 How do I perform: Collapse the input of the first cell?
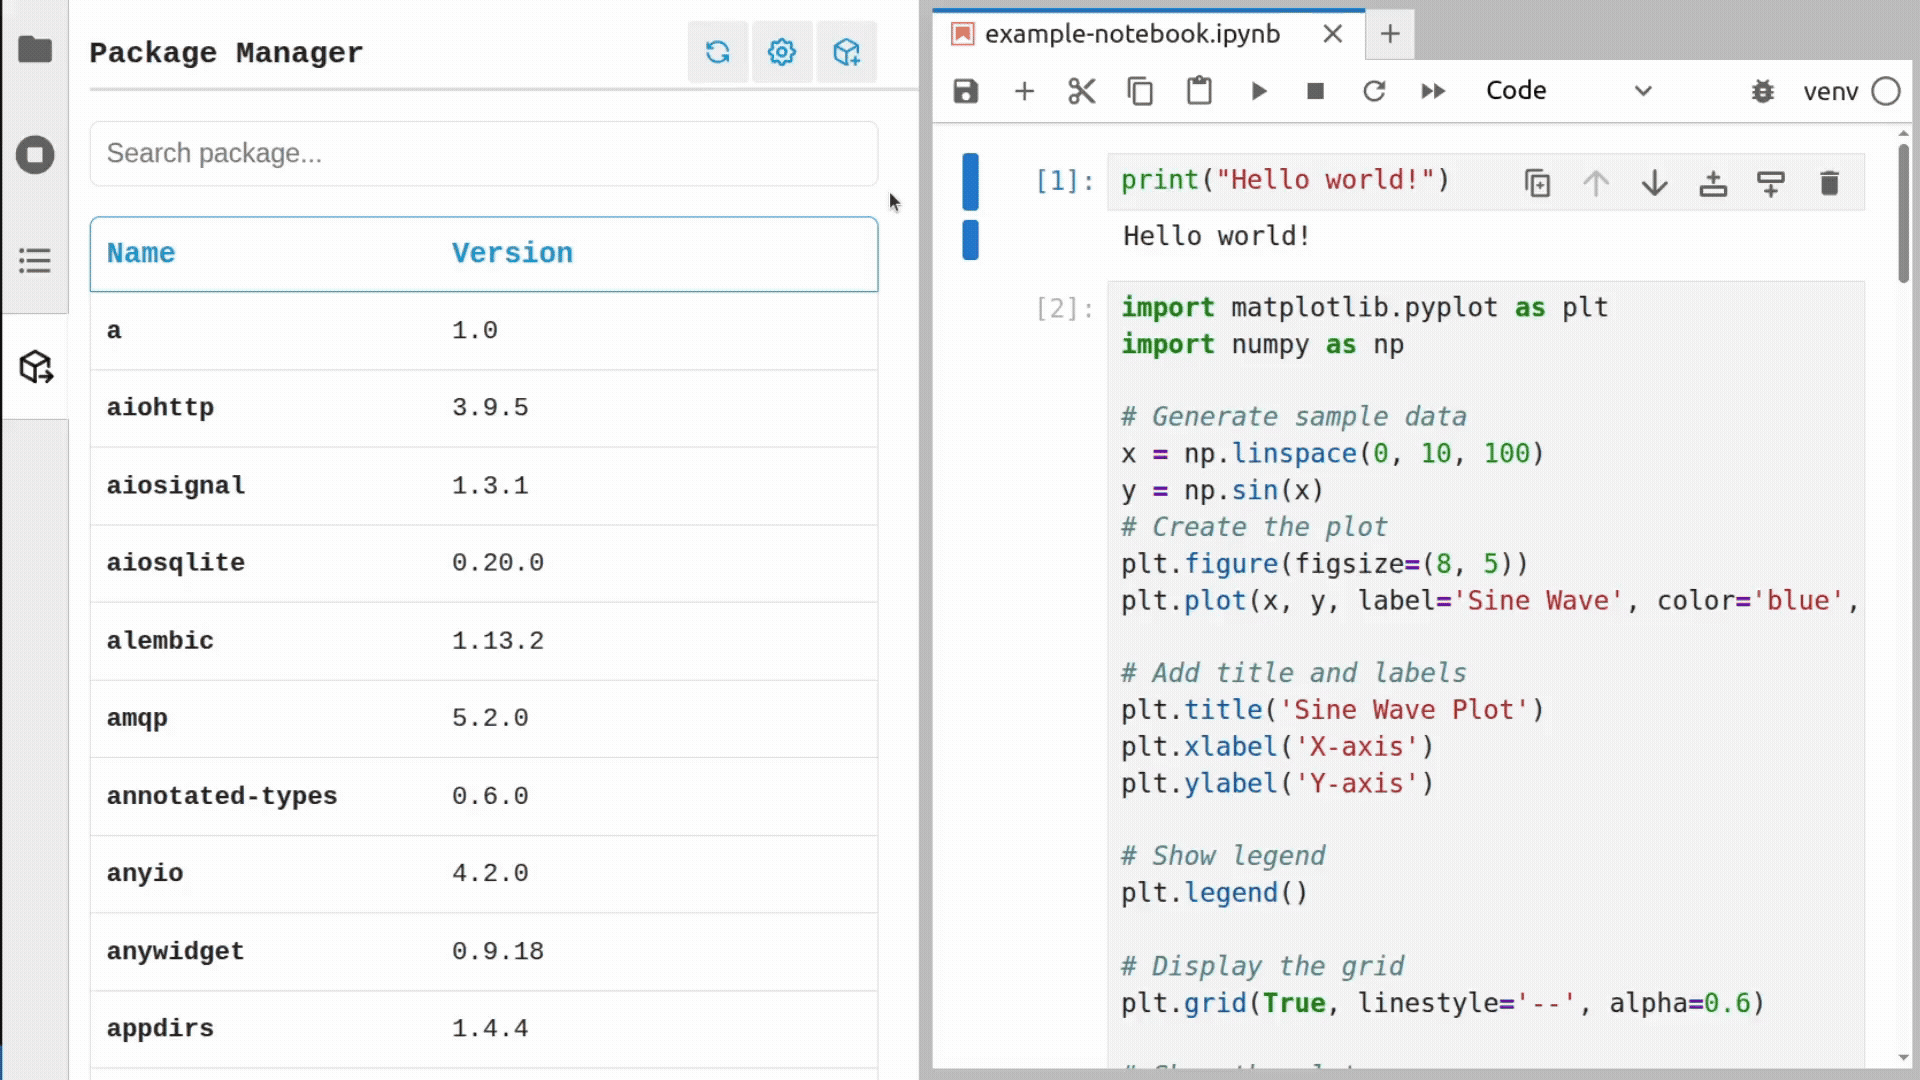(969, 180)
